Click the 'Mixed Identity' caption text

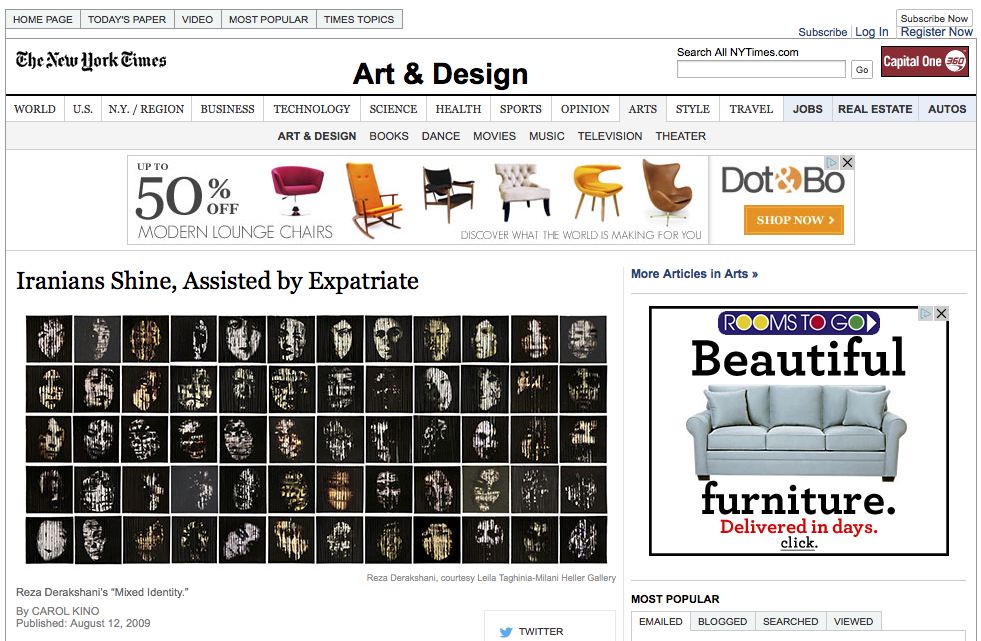(102, 592)
